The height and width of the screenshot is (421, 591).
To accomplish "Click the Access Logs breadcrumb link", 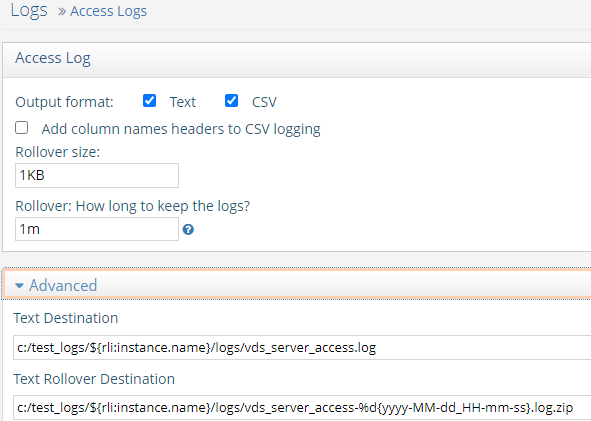I will 109,11.
